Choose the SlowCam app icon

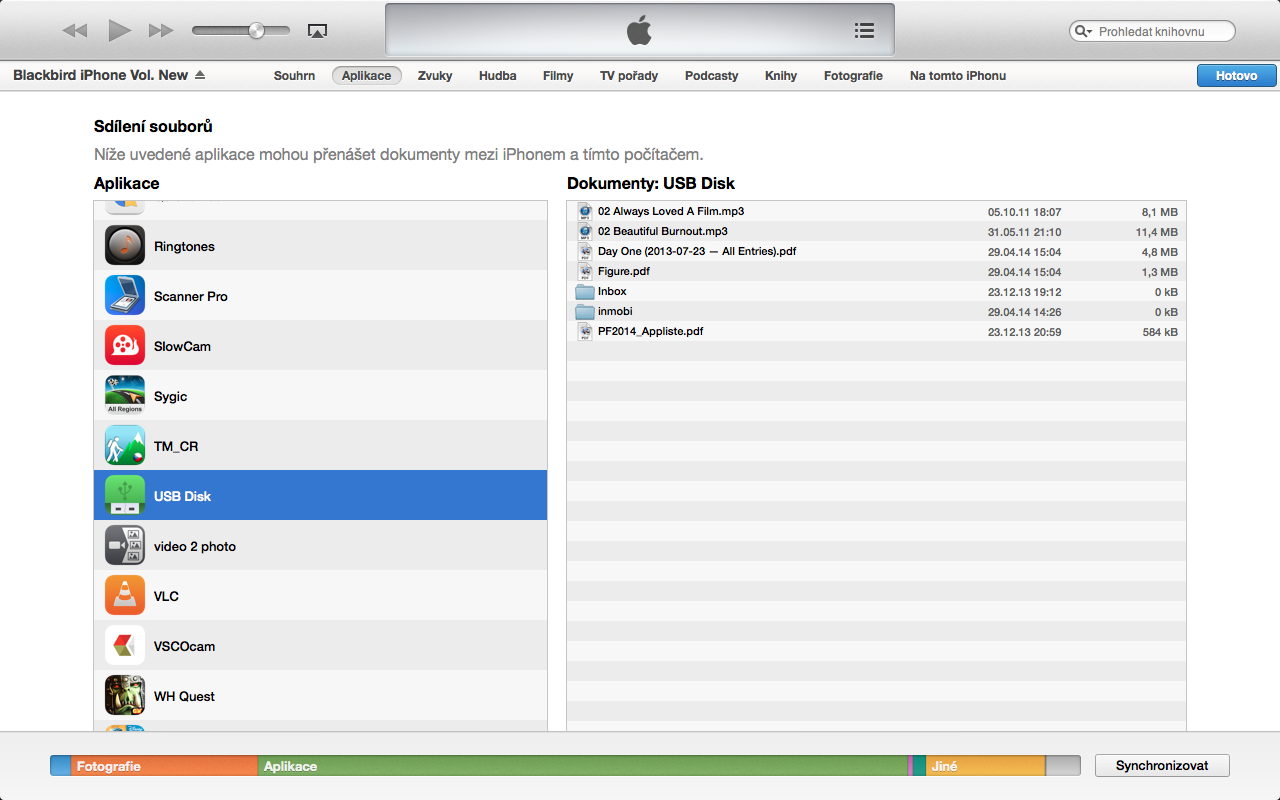125,346
